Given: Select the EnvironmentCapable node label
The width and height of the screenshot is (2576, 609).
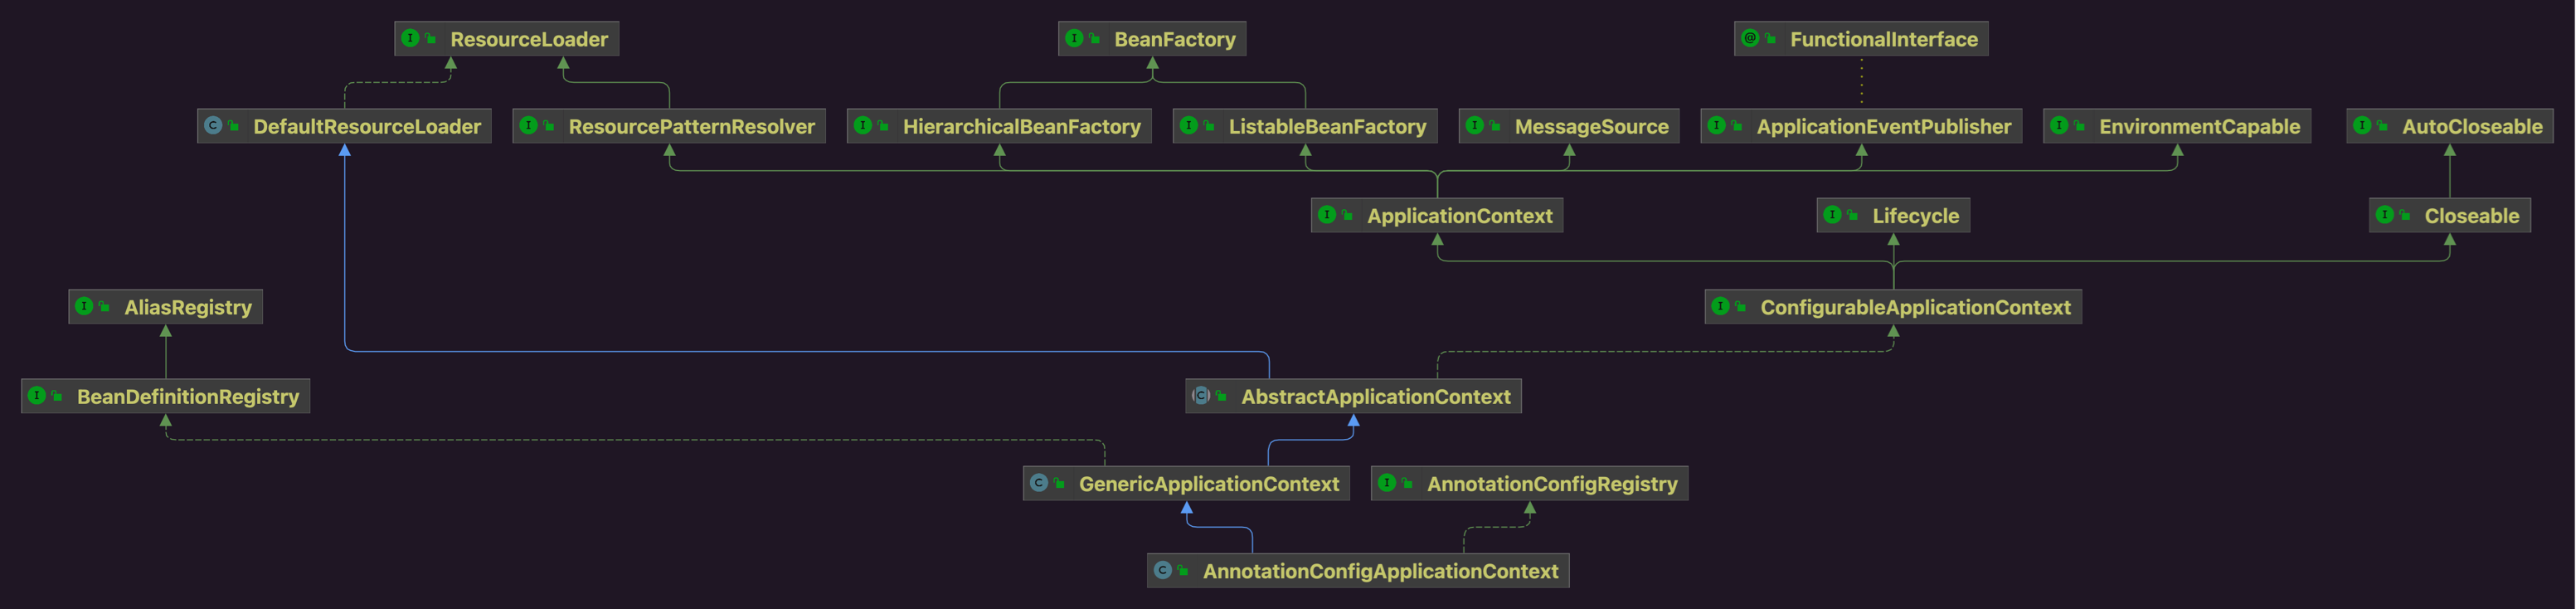Looking at the screenshot, I should [2199, 127].
